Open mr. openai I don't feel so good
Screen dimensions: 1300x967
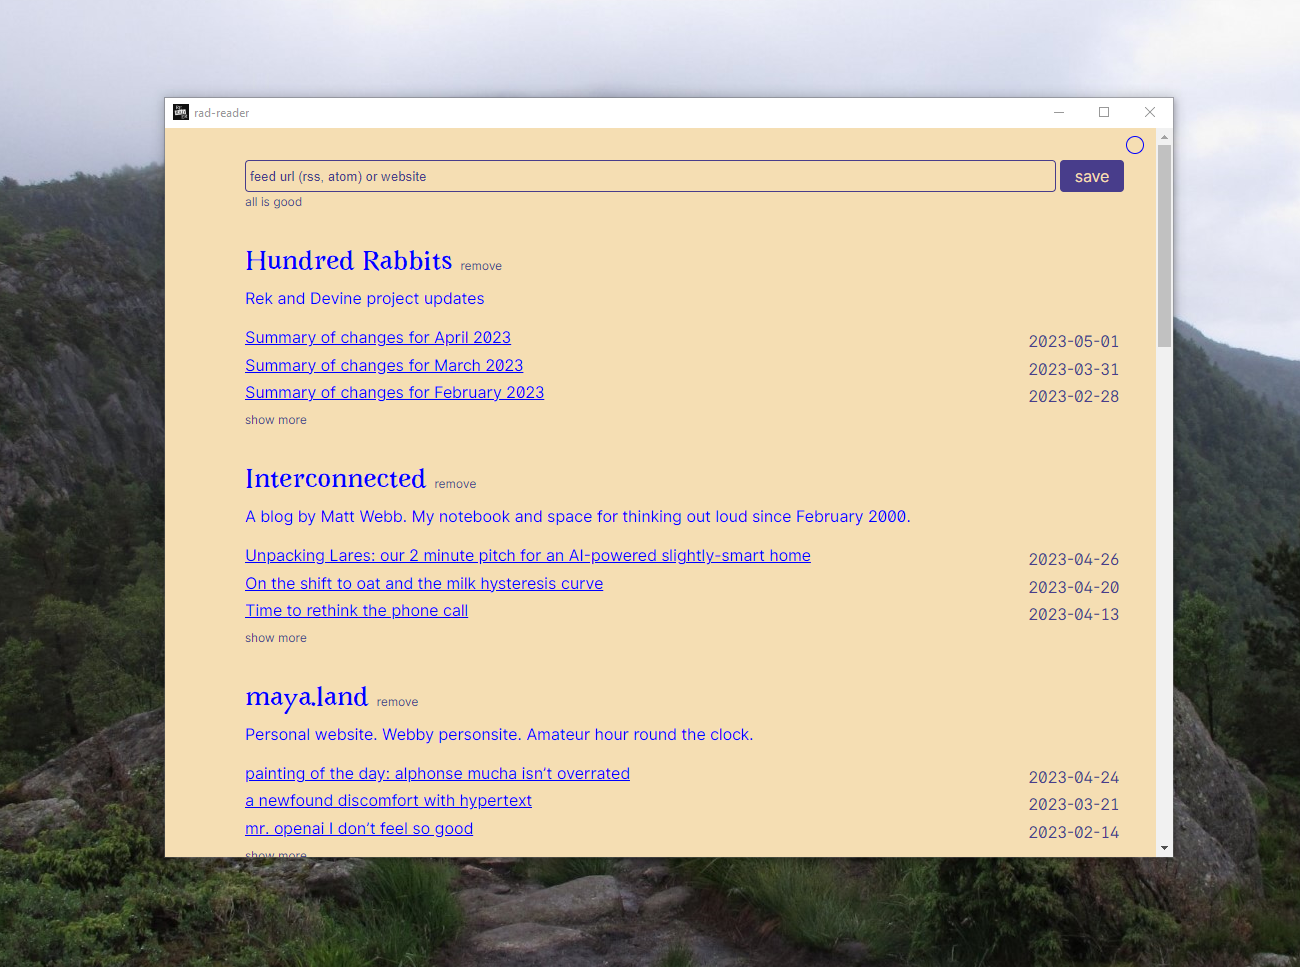[359, 829]
